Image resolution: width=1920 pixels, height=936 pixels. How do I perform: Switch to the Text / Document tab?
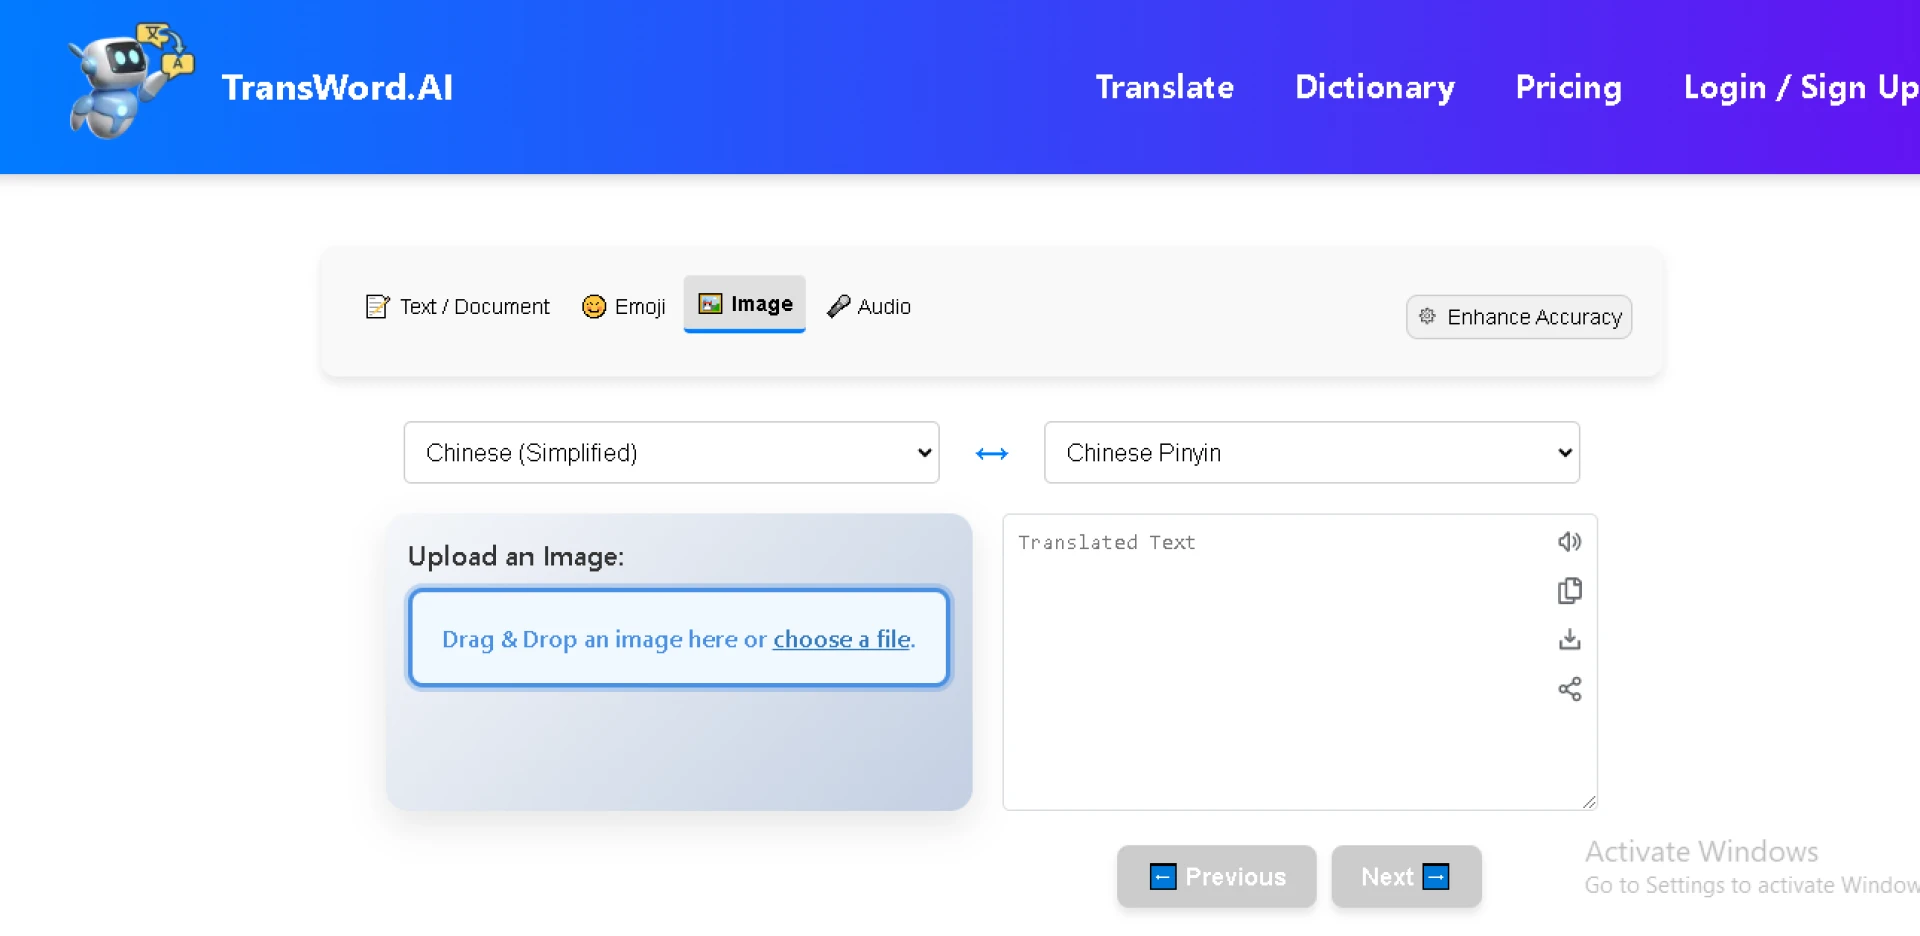(x=458, y=306)
